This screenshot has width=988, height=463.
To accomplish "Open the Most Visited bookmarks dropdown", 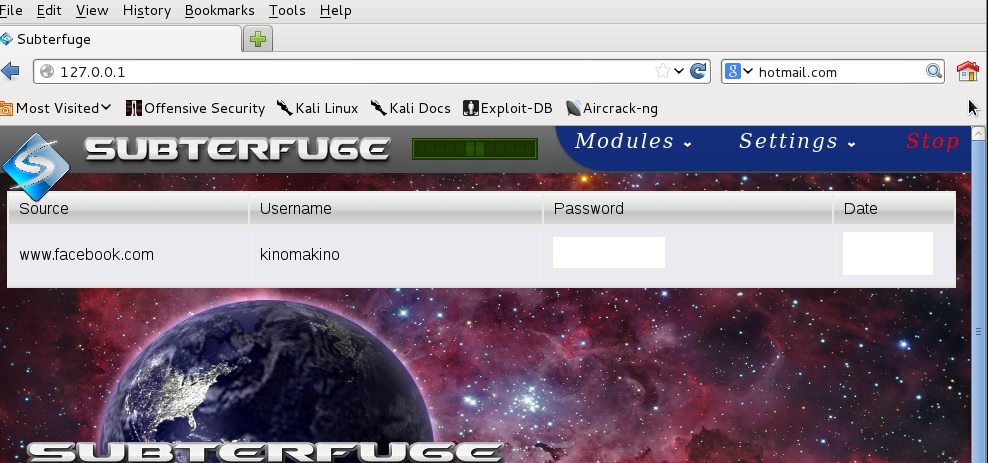I will point(57,108).
